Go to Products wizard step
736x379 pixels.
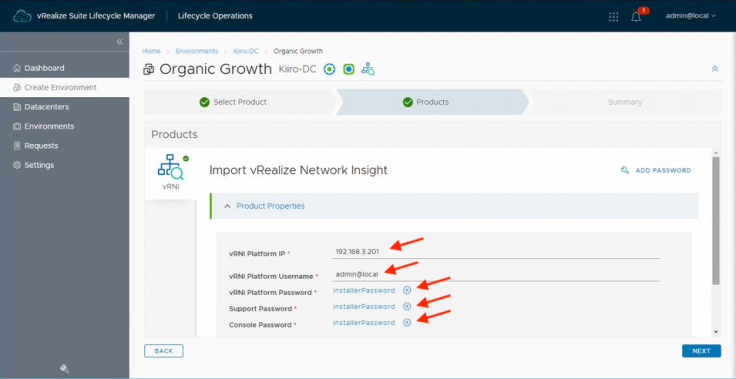(432, 102)
